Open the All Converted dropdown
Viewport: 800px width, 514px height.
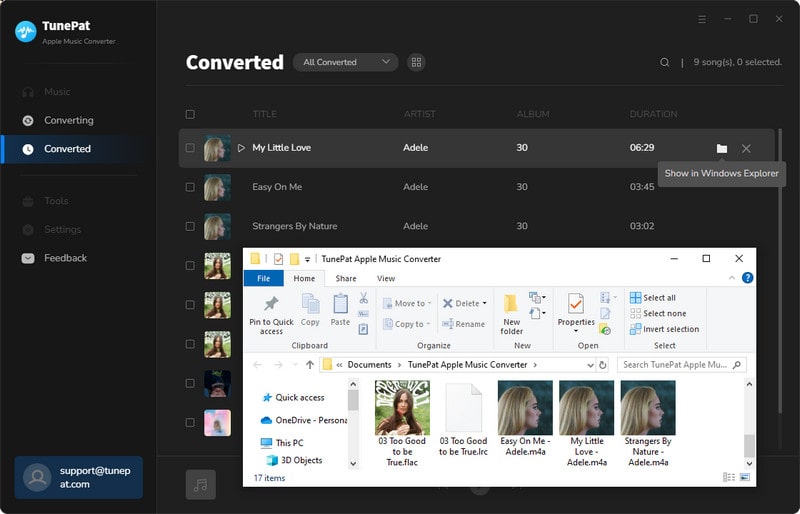tap(345, 62)
